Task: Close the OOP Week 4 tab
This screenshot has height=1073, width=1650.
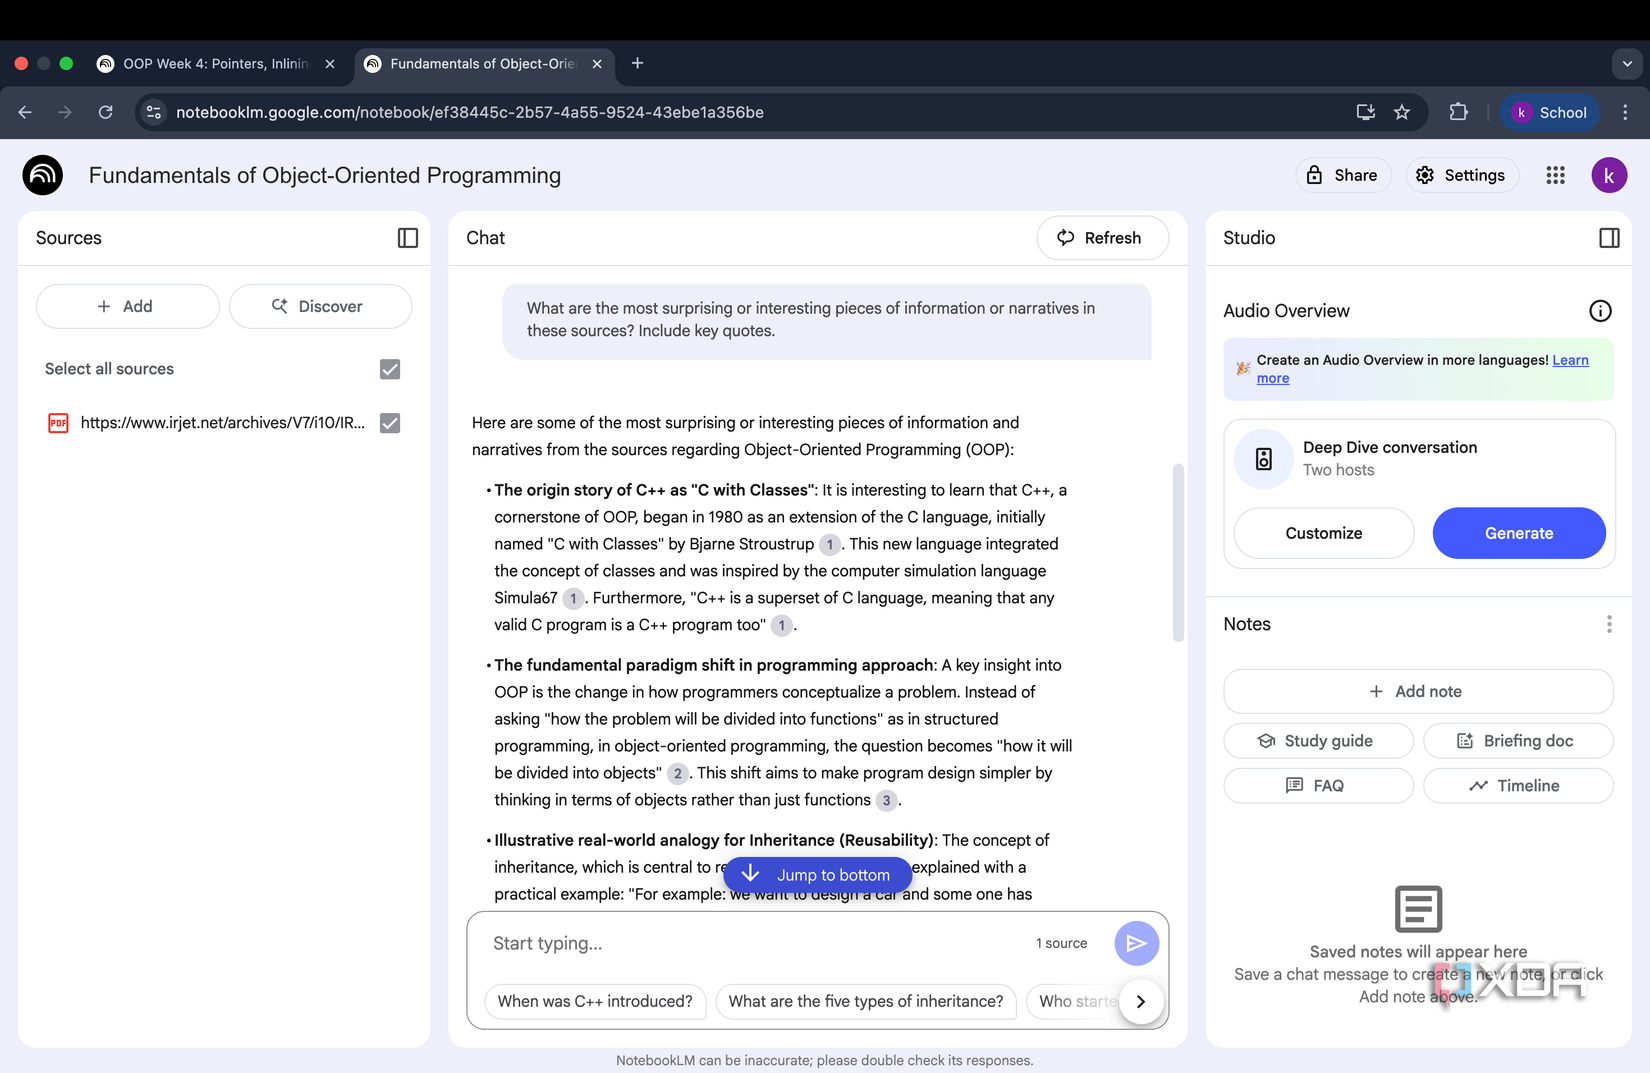Action: (x=330, y=64)
